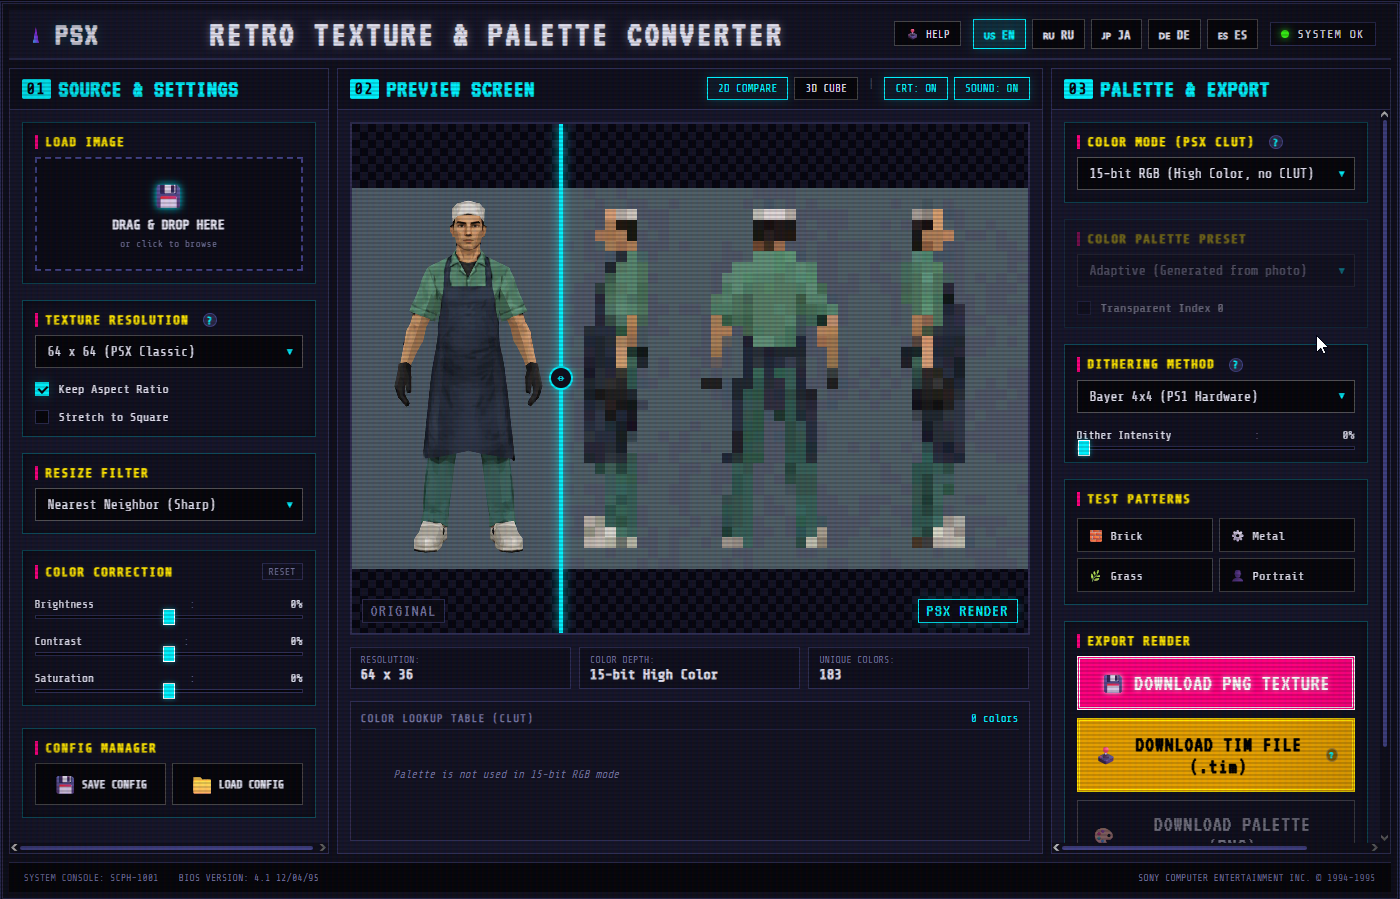Click Download TIM File button

pyautogui.click(x=1216, y=756)
